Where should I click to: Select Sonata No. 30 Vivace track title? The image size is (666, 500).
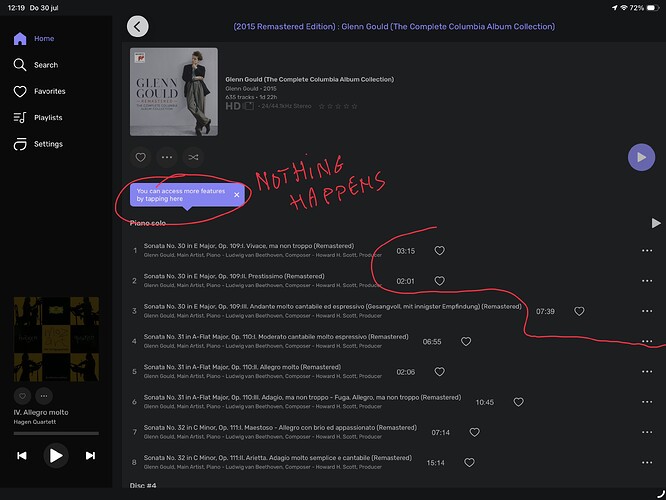pos(248,246)
